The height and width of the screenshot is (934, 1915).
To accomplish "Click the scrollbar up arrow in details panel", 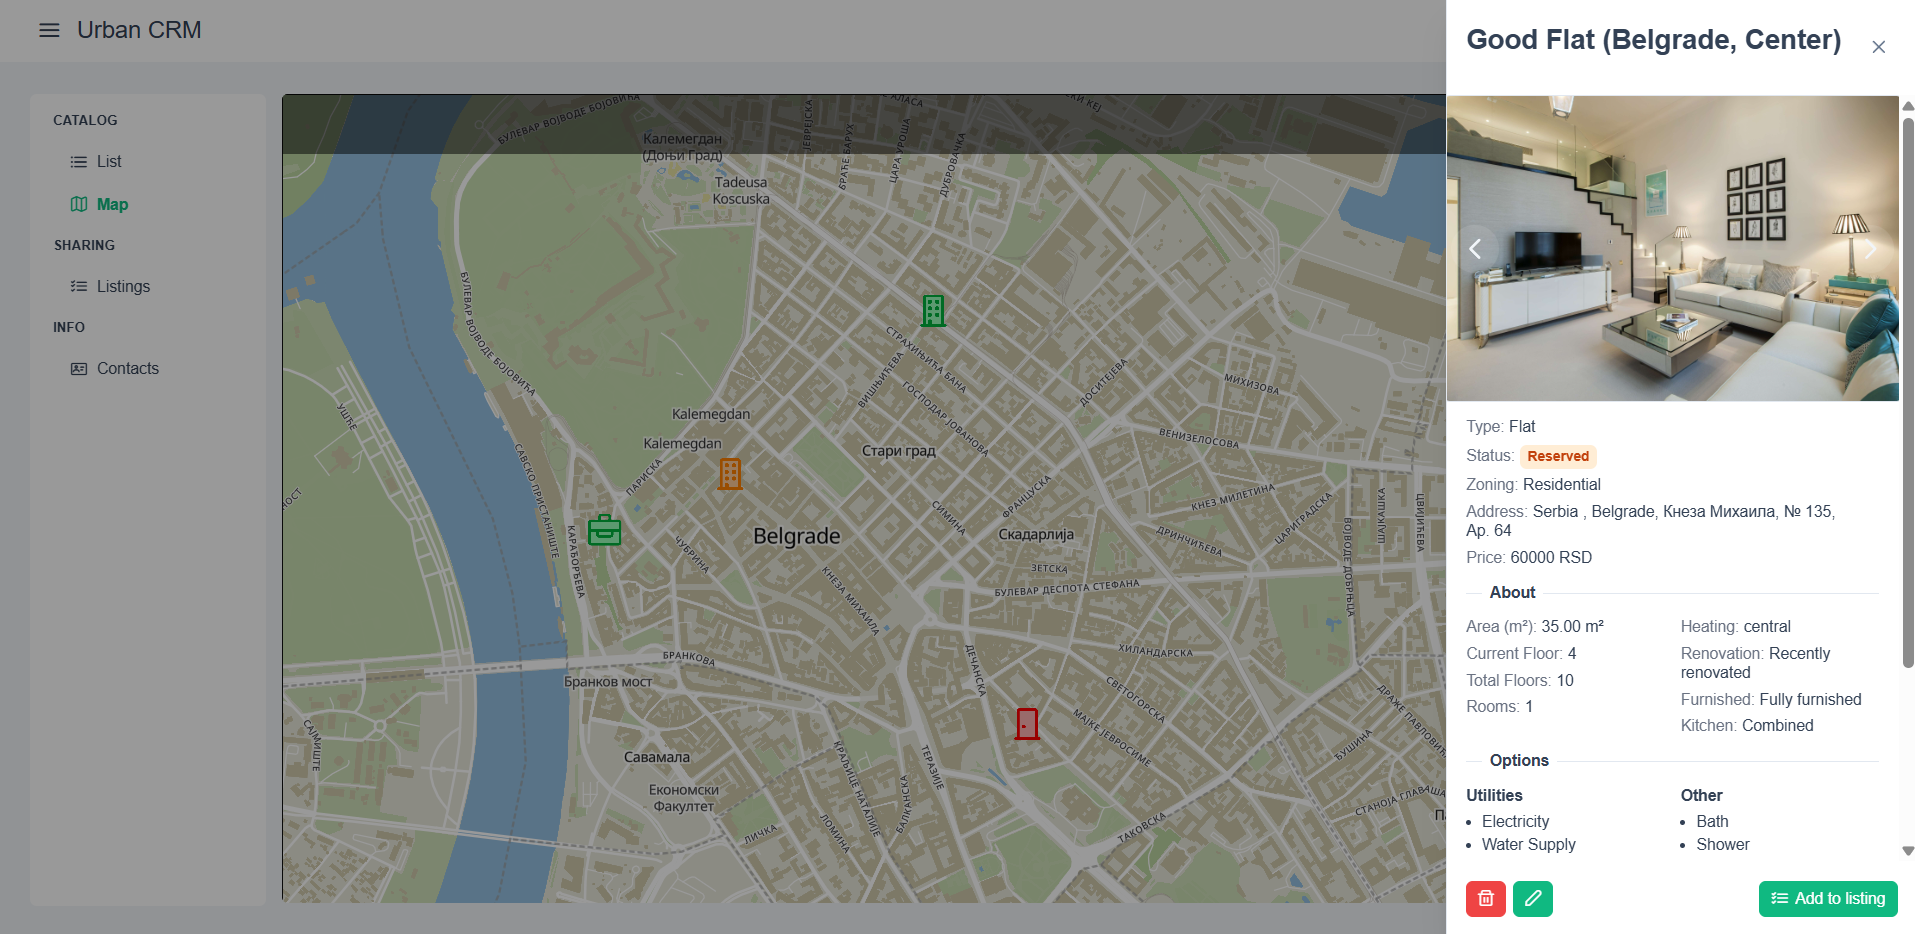I will pos(1908,105).
